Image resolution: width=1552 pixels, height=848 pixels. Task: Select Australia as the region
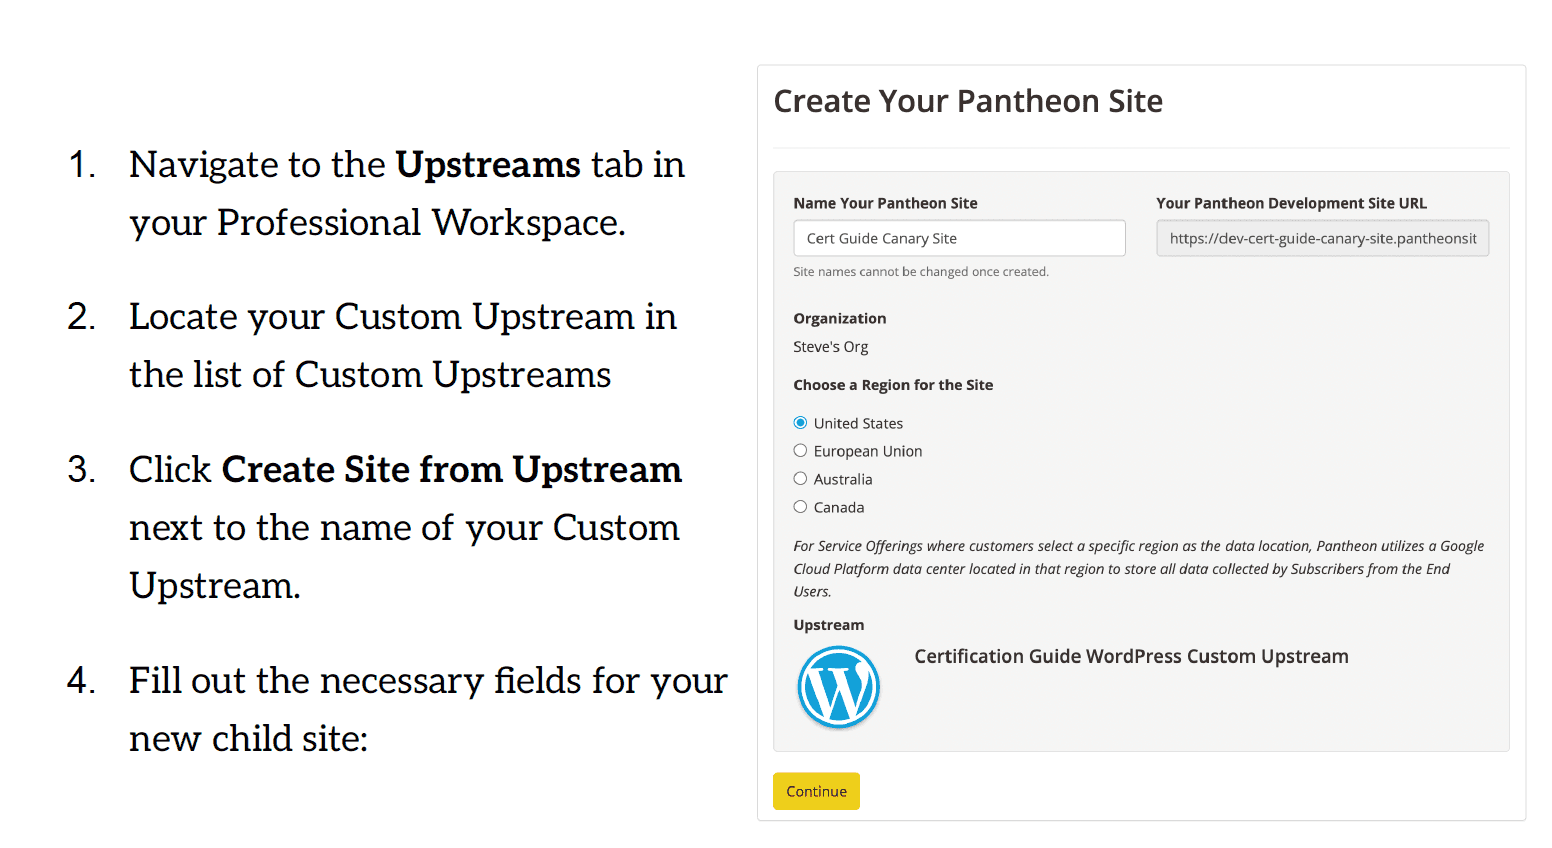click(x=800, y=478)
